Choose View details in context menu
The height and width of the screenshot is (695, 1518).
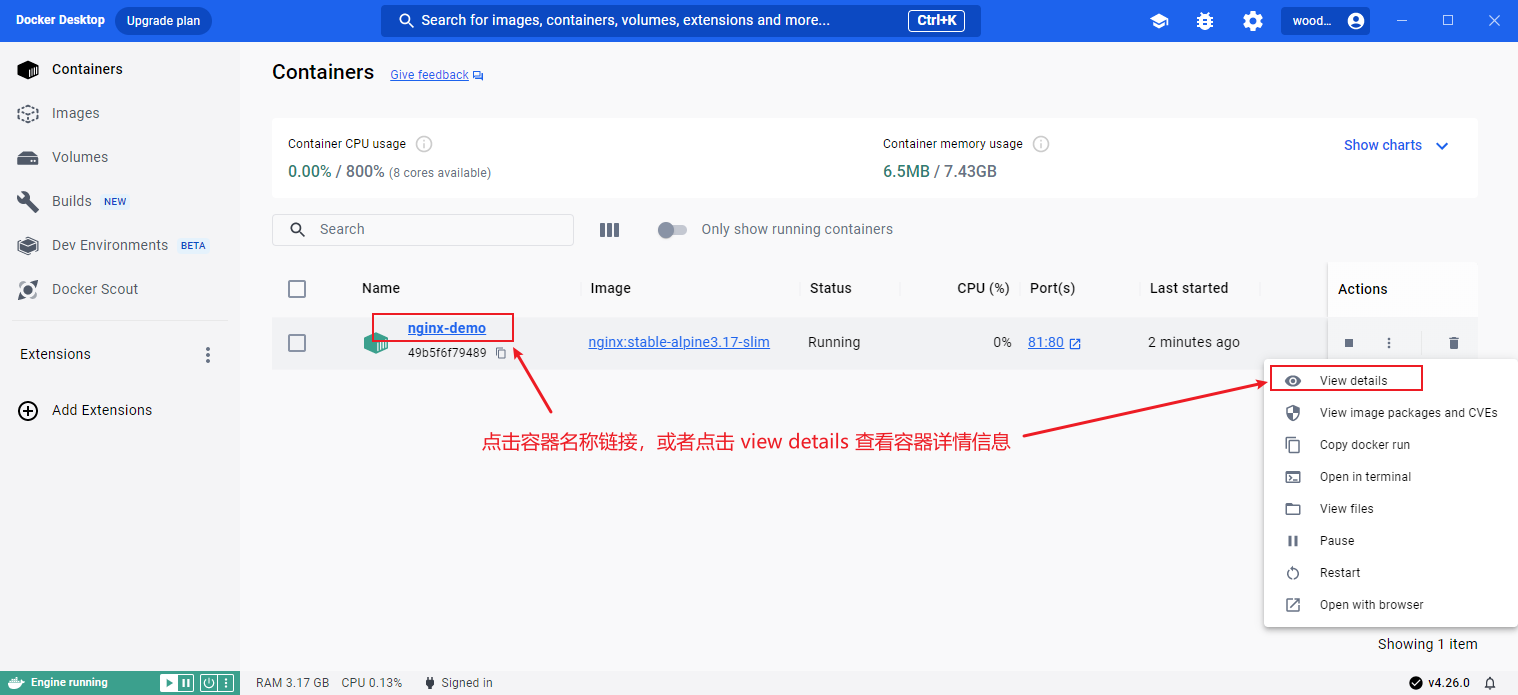[x=1391, y=381]
